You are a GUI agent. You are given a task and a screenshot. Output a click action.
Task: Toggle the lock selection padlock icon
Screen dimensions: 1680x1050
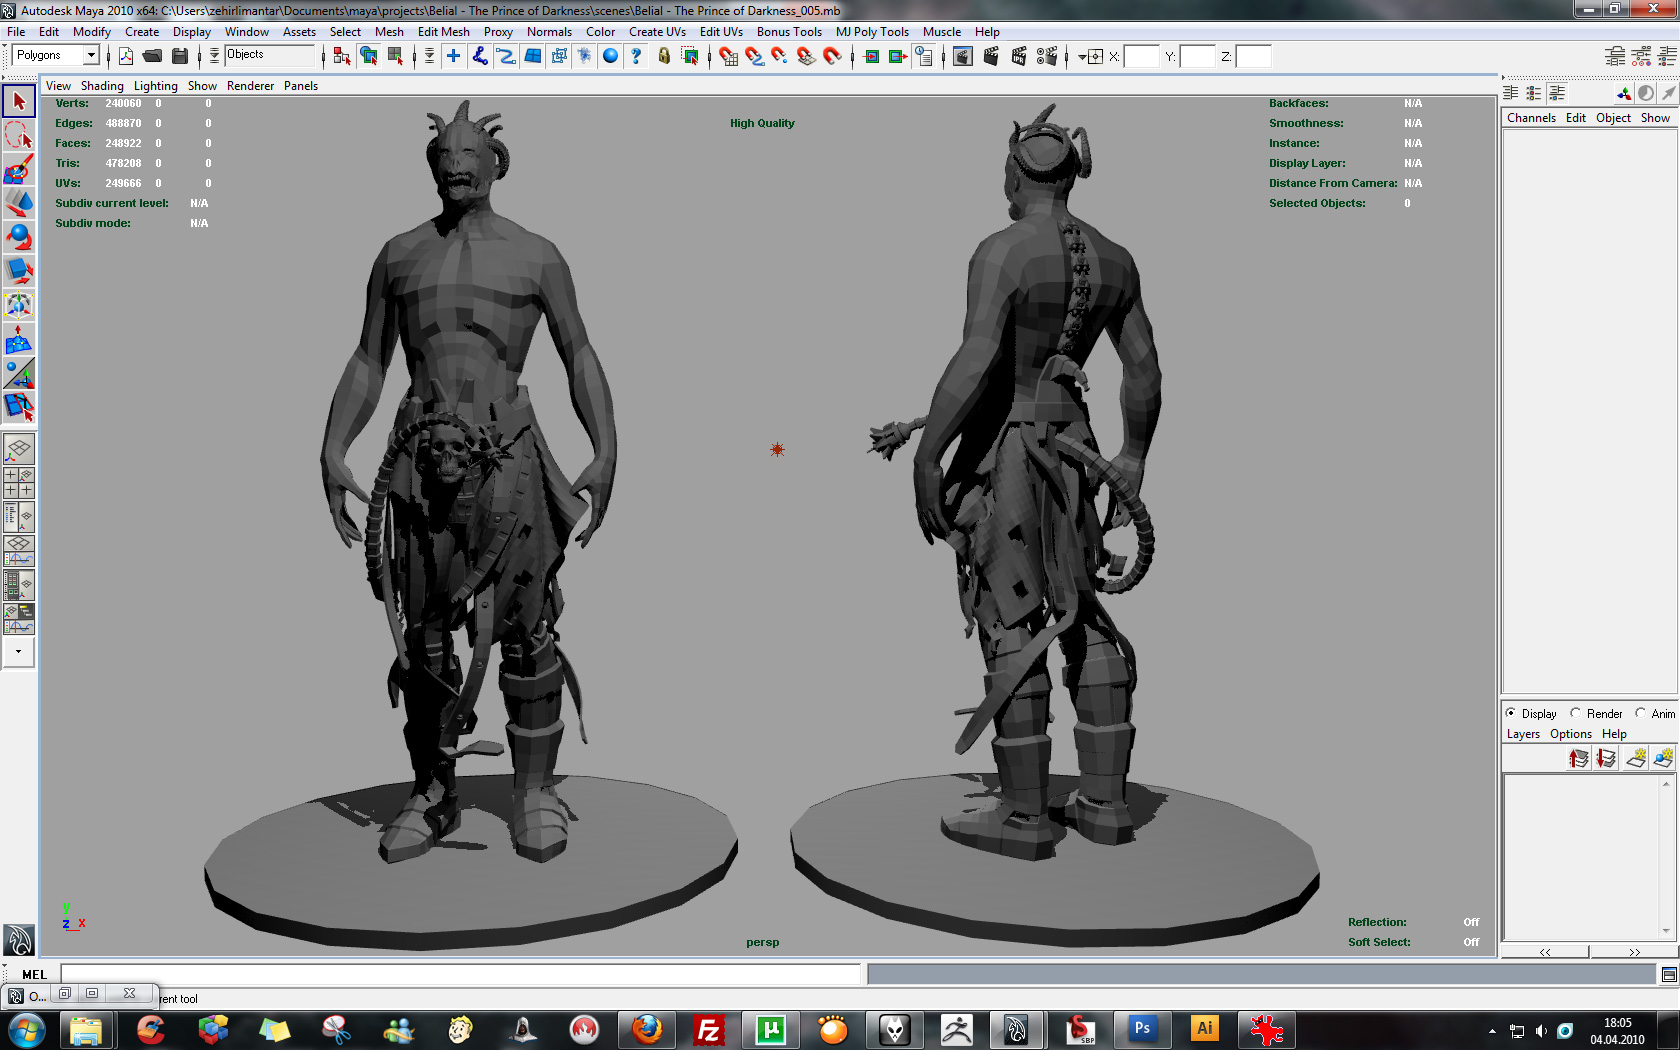click(664, 56)
